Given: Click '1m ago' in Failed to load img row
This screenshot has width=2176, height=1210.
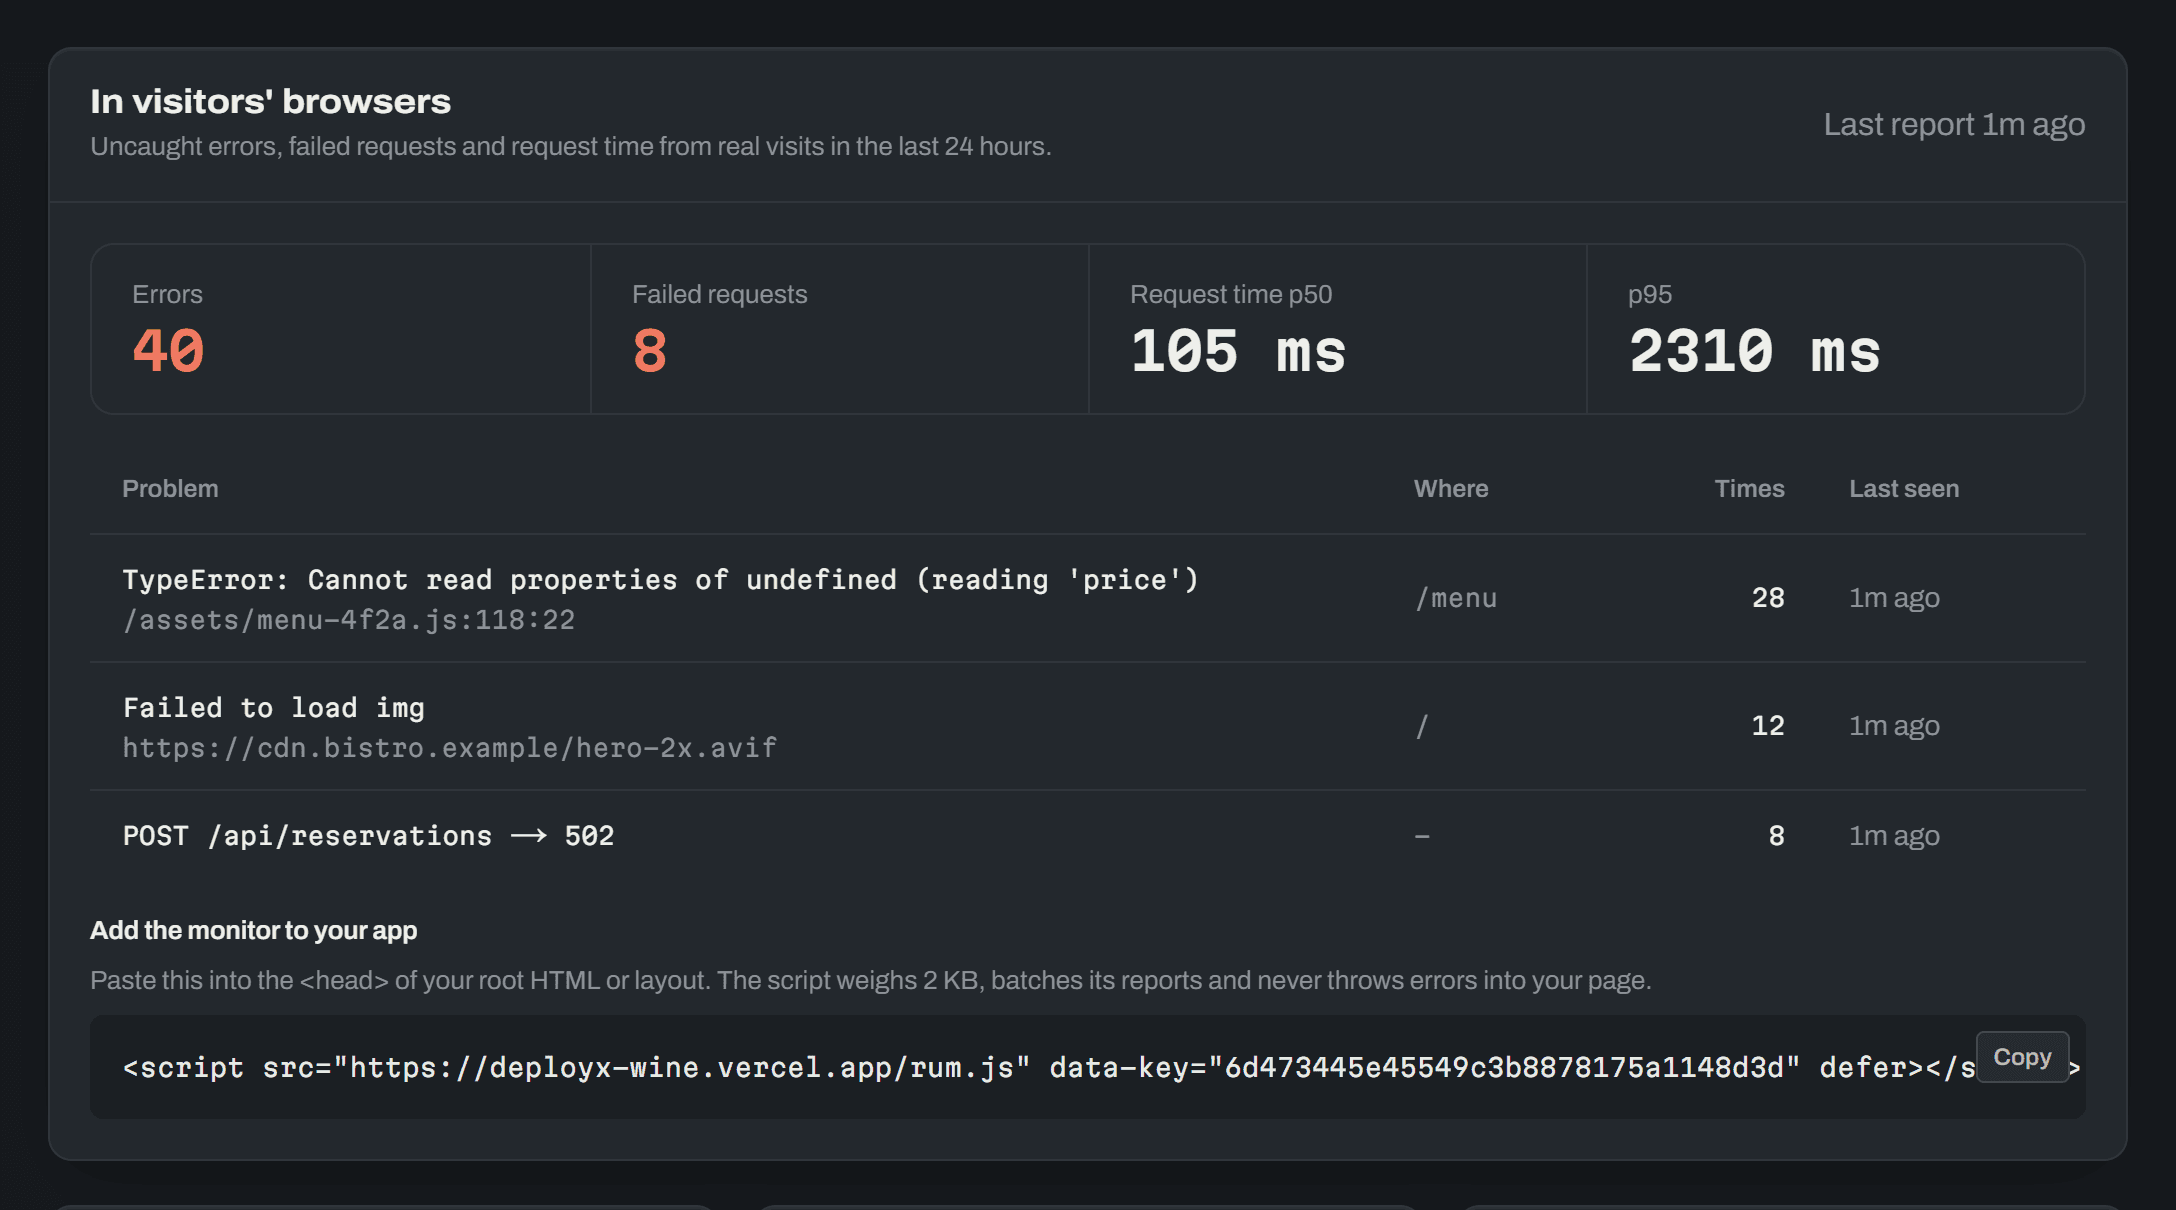Looking at the screenshot, I should pyautogui.click(x=1894, y=726).
